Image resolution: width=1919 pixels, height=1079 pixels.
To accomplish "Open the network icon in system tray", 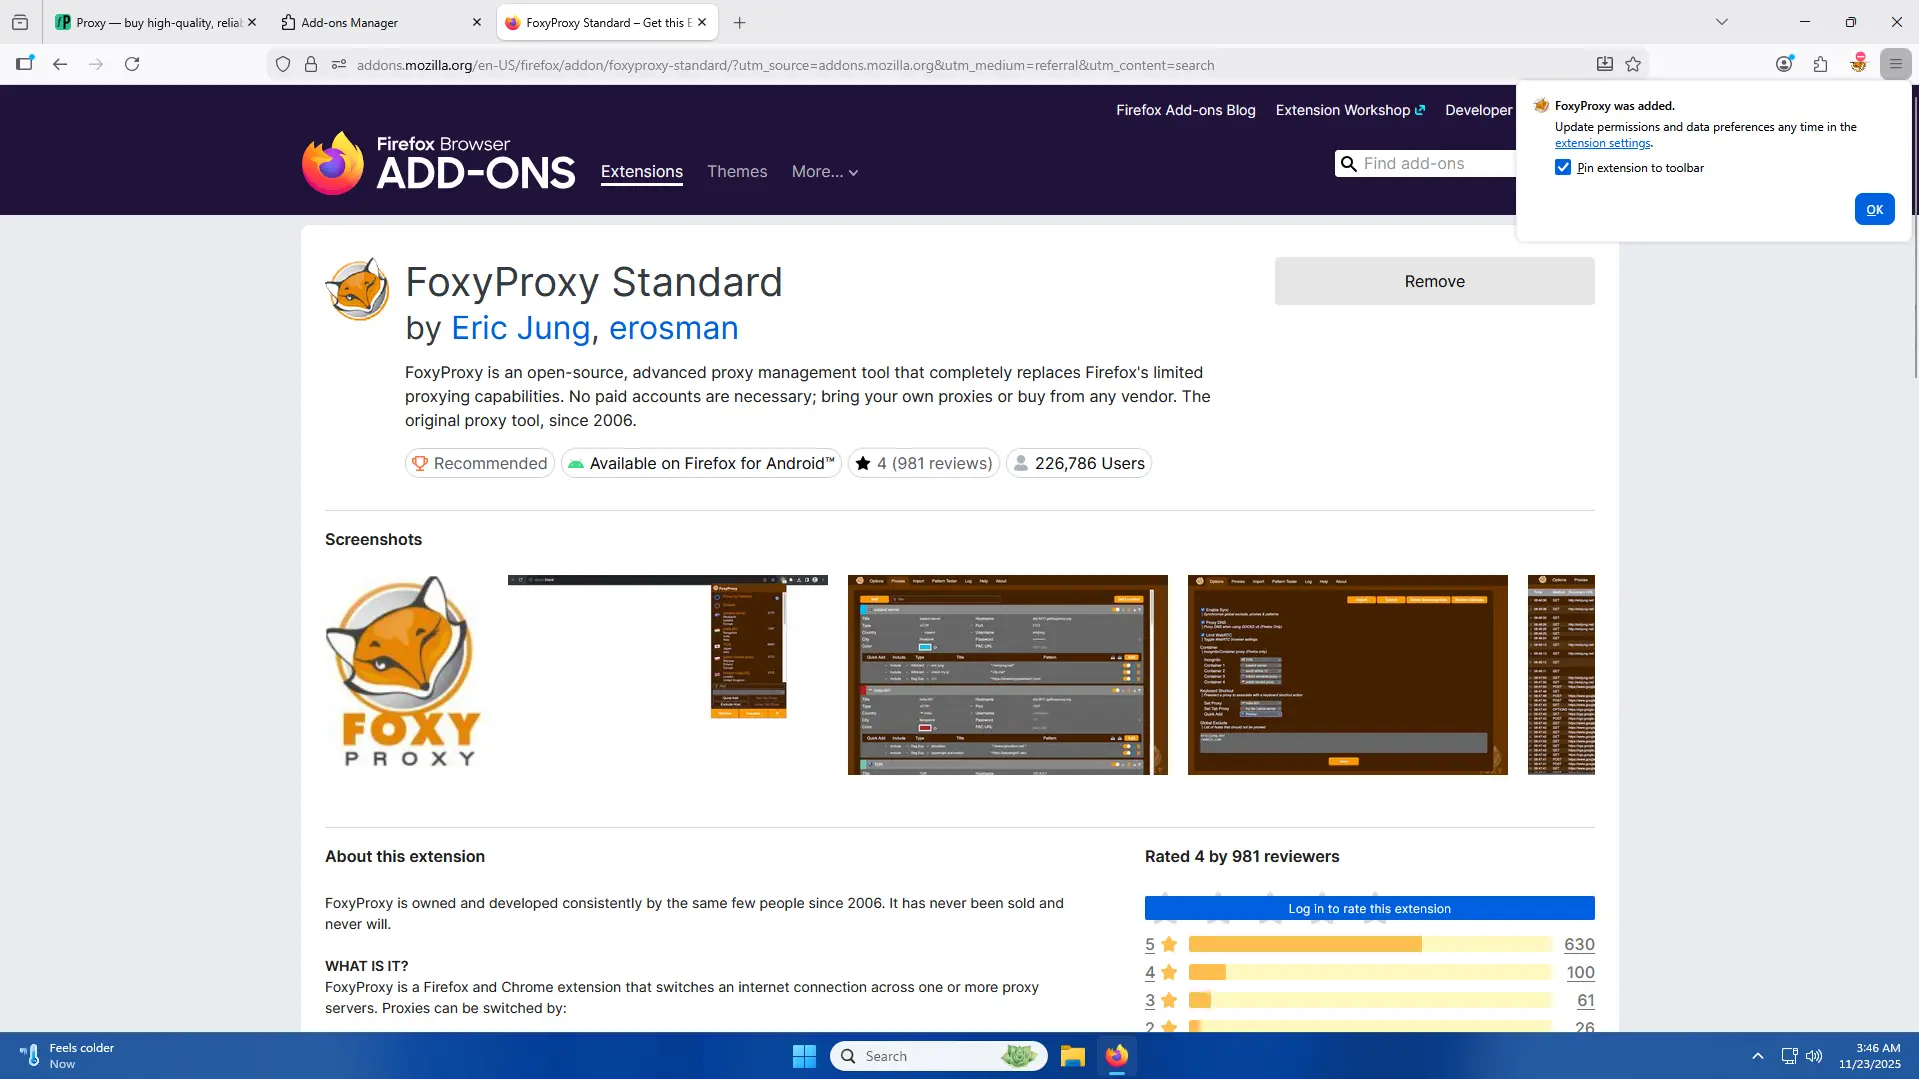I will (1789, 1056).
